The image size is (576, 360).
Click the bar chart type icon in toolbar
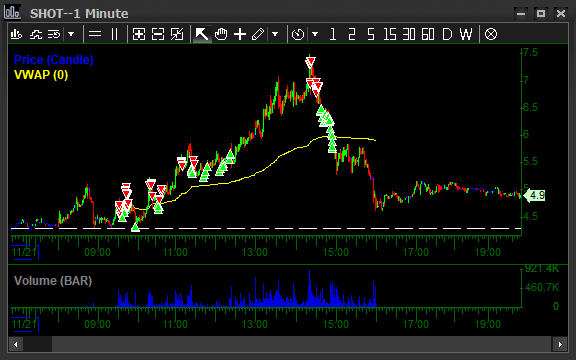pos(16,35)
